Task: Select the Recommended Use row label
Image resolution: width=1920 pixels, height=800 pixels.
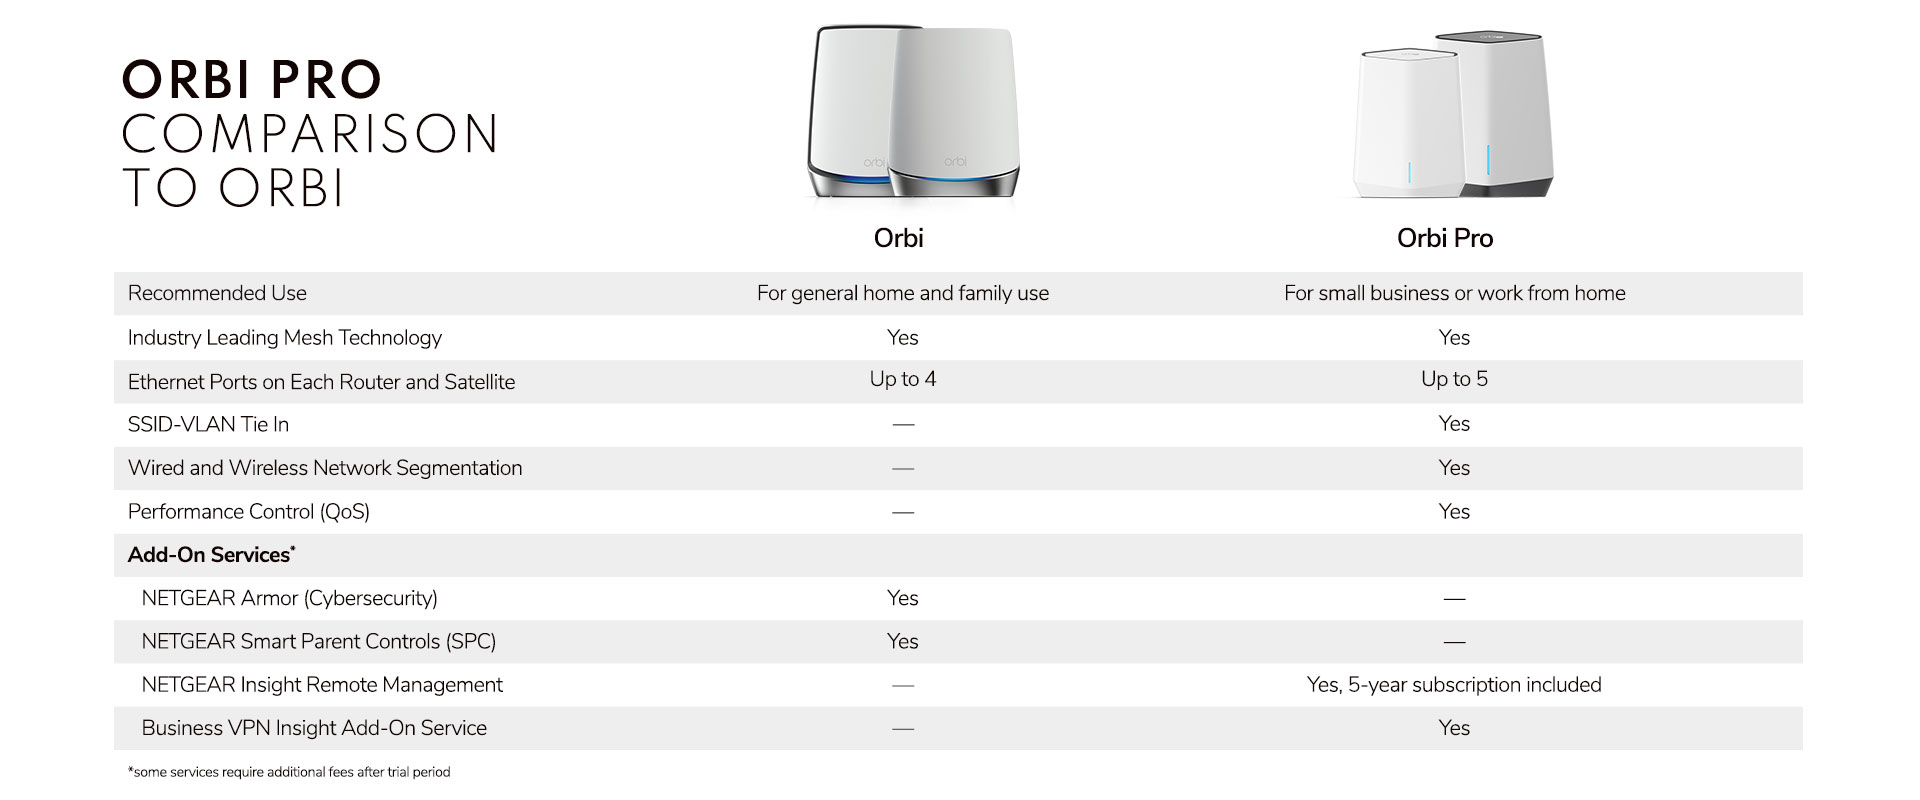Action: [217, 293]
